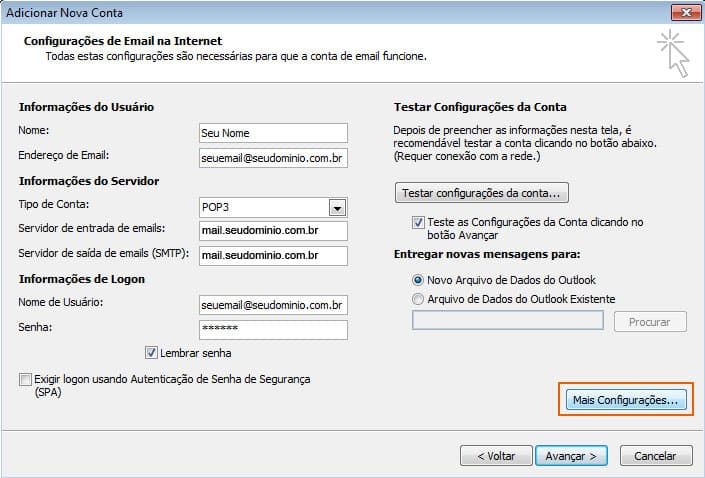Choose Arquivo de Dados do Outlook Existente
This screenshot has width=705, height=478.
pos(418,298)
